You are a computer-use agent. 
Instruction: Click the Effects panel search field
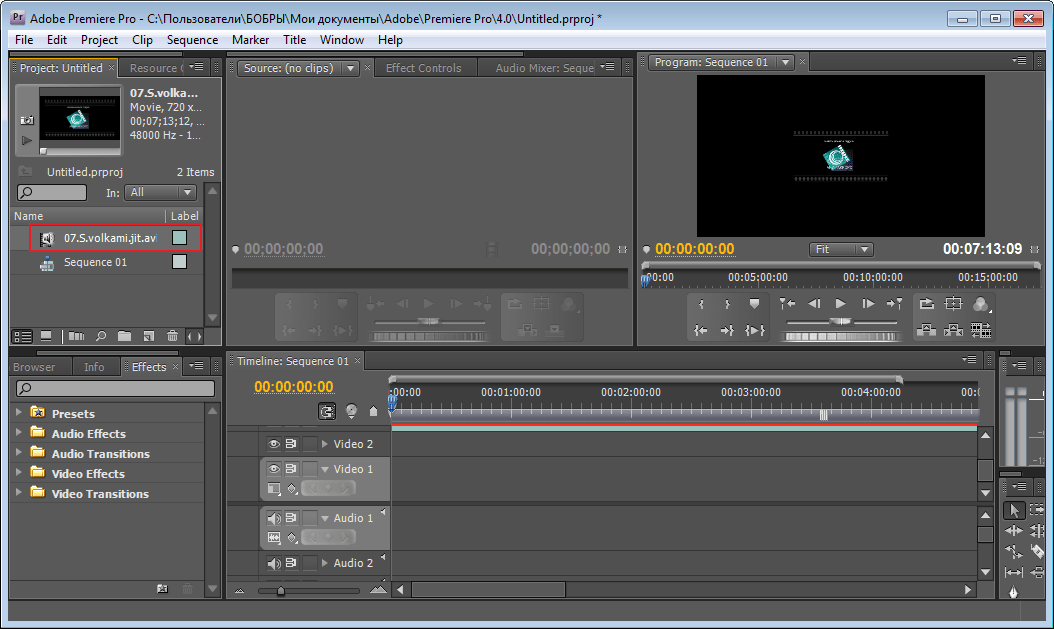116,388
